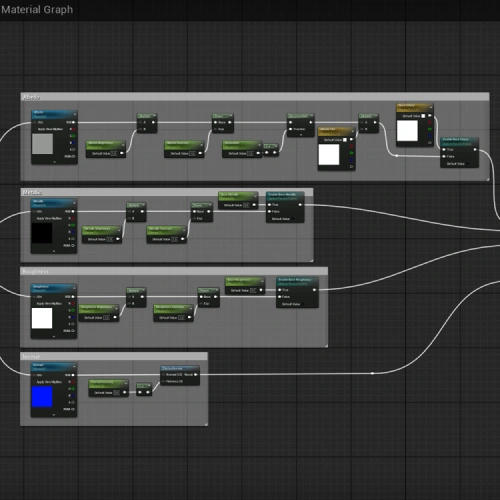500x500 pixels.
Task: Click the reroute dot on the Normal wire
Action: (372, 373)
